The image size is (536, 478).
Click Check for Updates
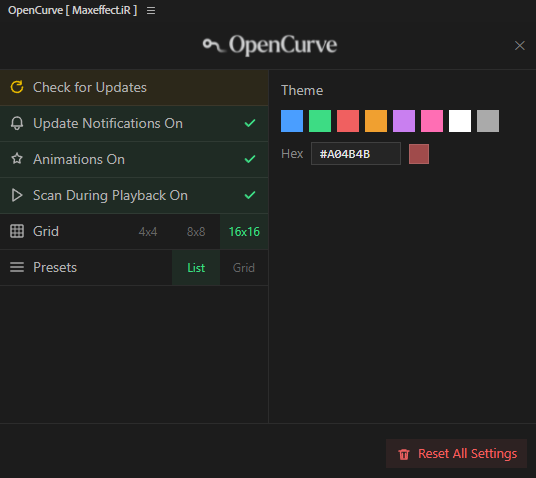pos(134,88)
